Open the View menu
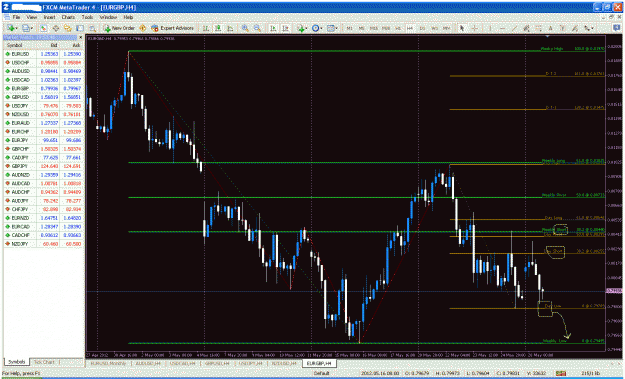Viewport: 625px width, 379px height. (x=31, y=18)
